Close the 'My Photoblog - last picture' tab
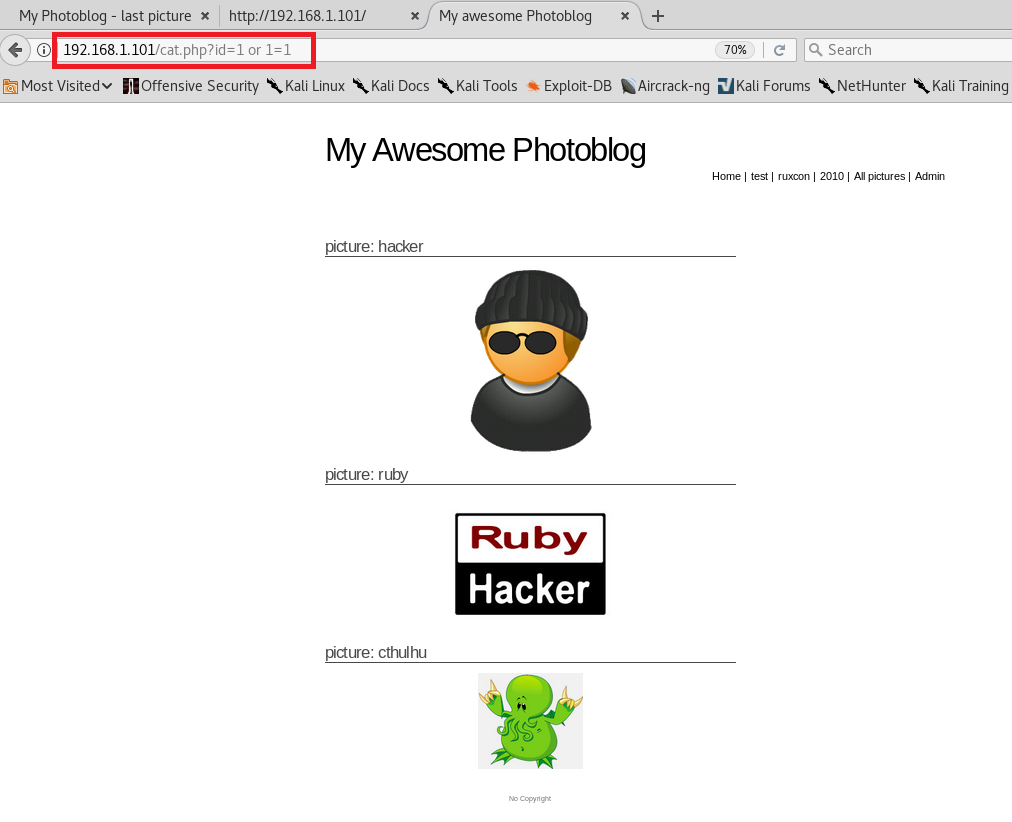The height and width of the screenshot is (822, 1012). [x=205, y=16]
